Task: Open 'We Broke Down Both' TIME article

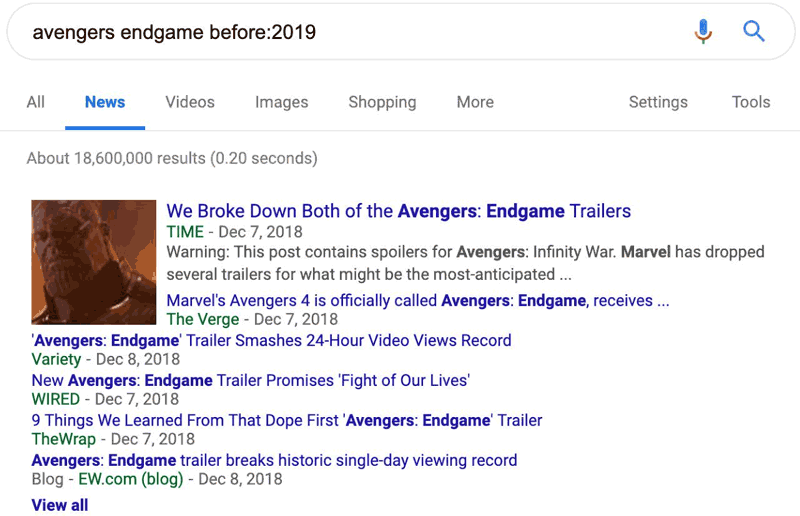Action: coord(398,211)
